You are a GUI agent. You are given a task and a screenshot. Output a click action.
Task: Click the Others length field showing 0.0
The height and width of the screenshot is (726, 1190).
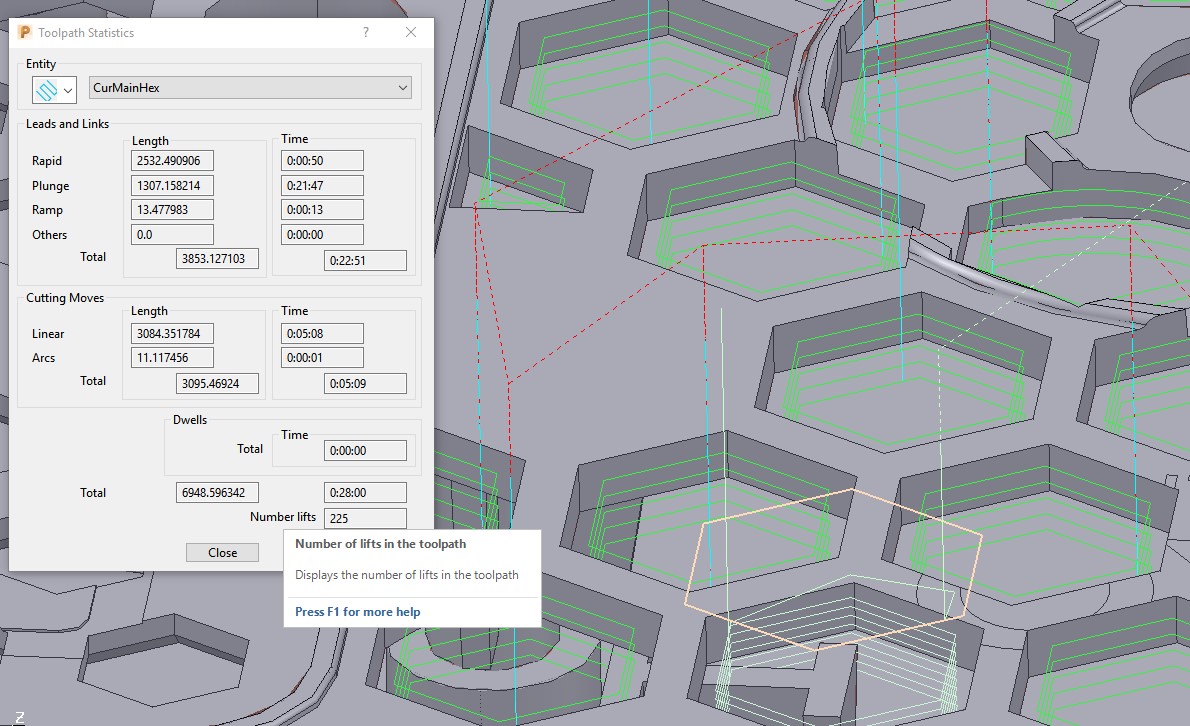(172, 234)
